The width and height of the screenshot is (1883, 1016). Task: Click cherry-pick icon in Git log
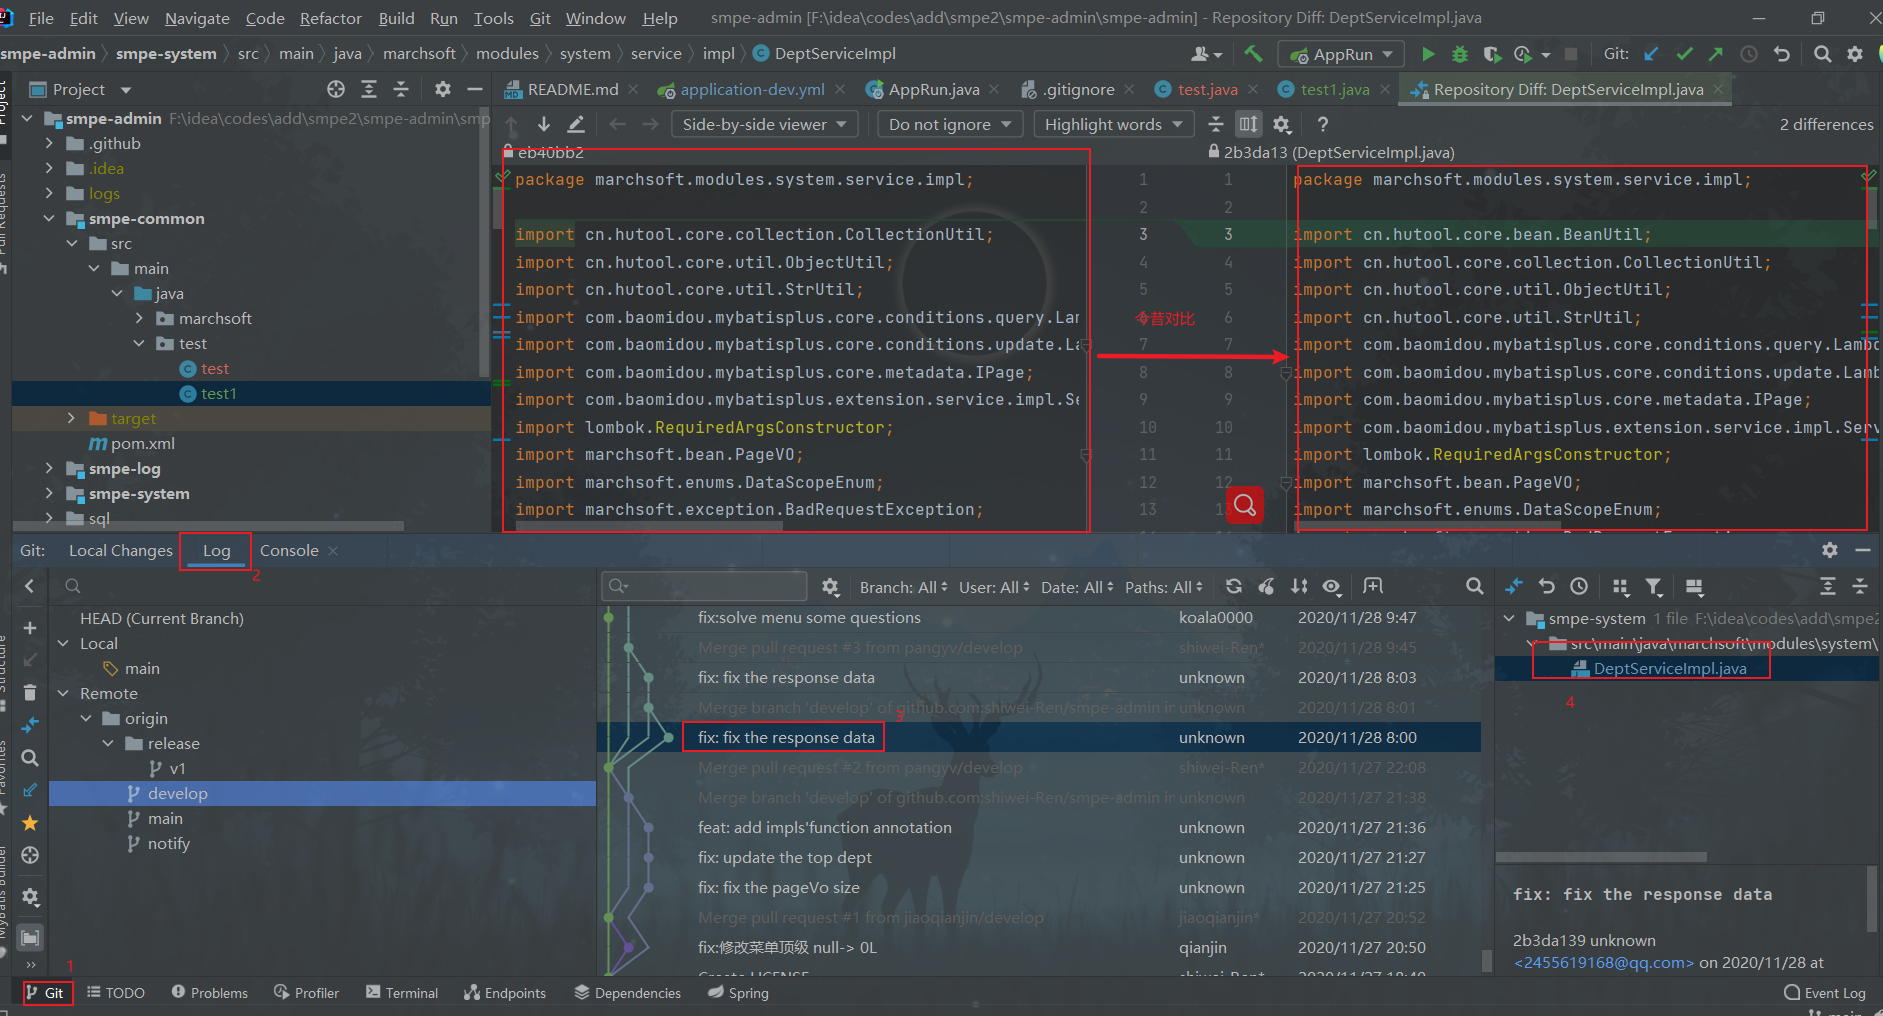1267,587
